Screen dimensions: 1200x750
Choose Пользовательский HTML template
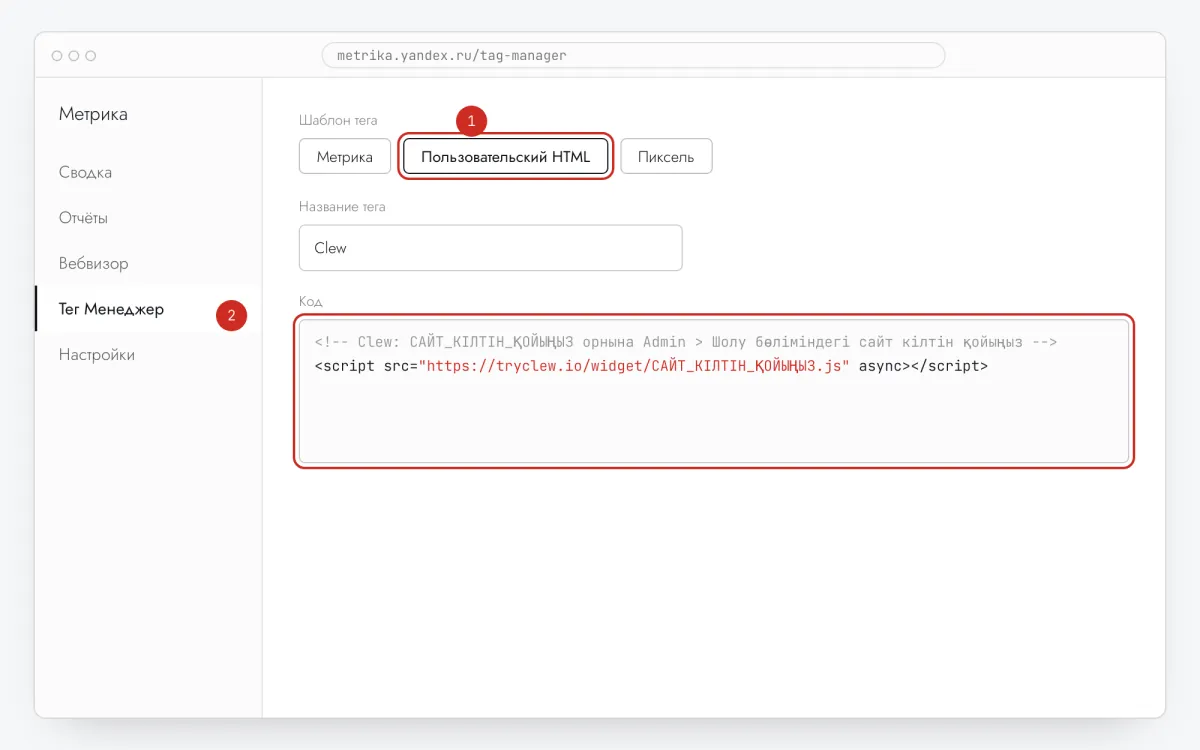pyautogui.click(x=506, y=156)
